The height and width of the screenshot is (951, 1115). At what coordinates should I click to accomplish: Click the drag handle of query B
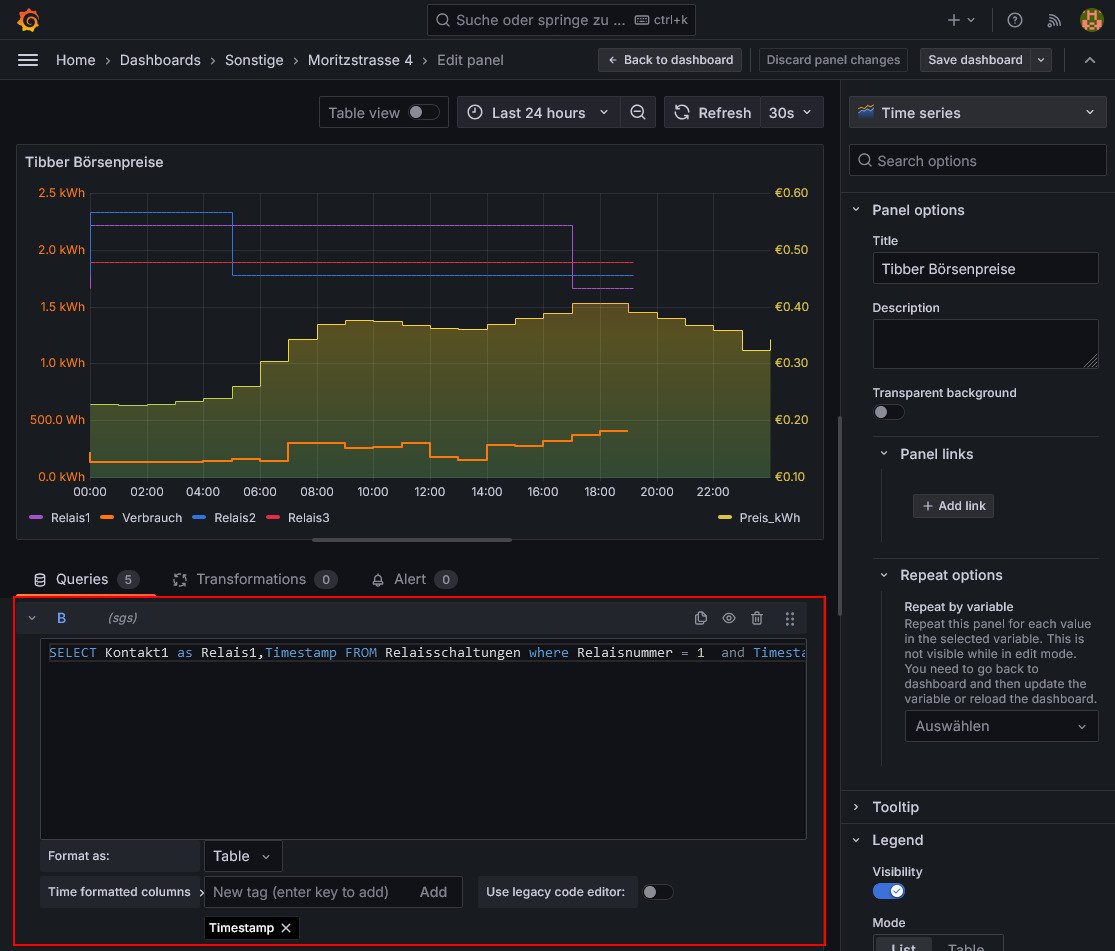tap(790, 619)
